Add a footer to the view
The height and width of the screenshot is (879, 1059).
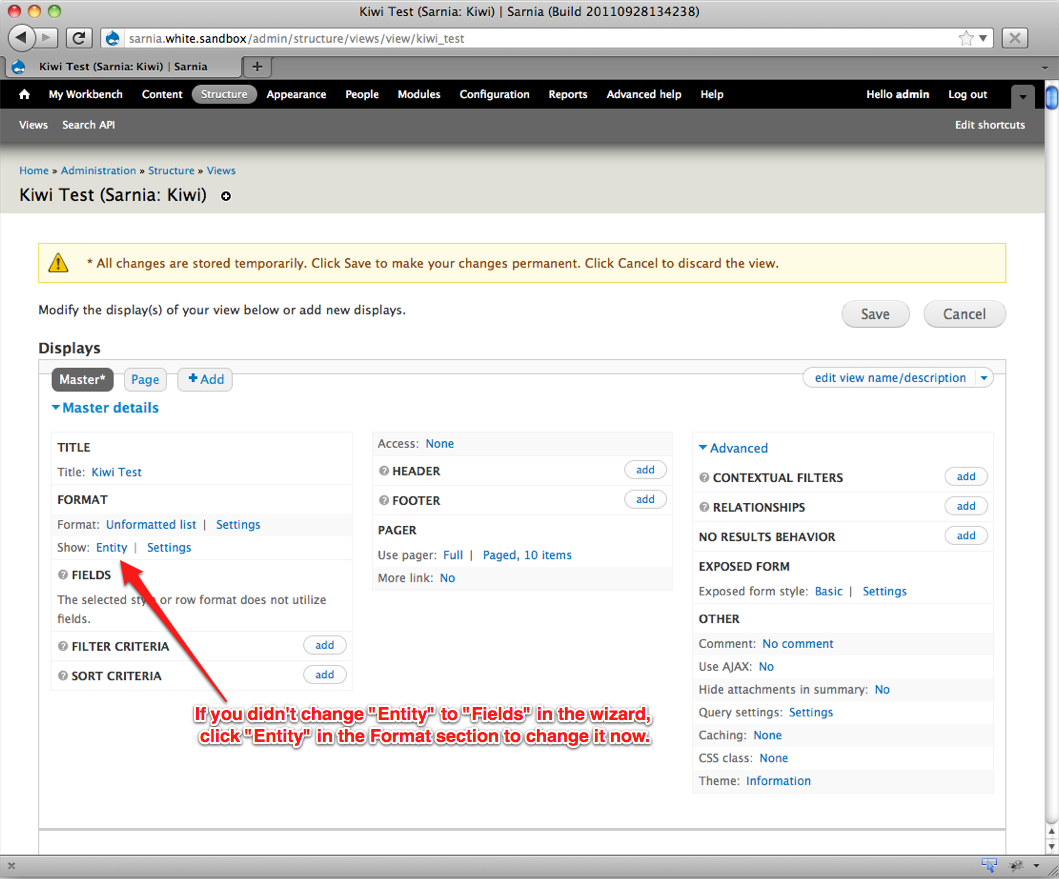[645, 499]
